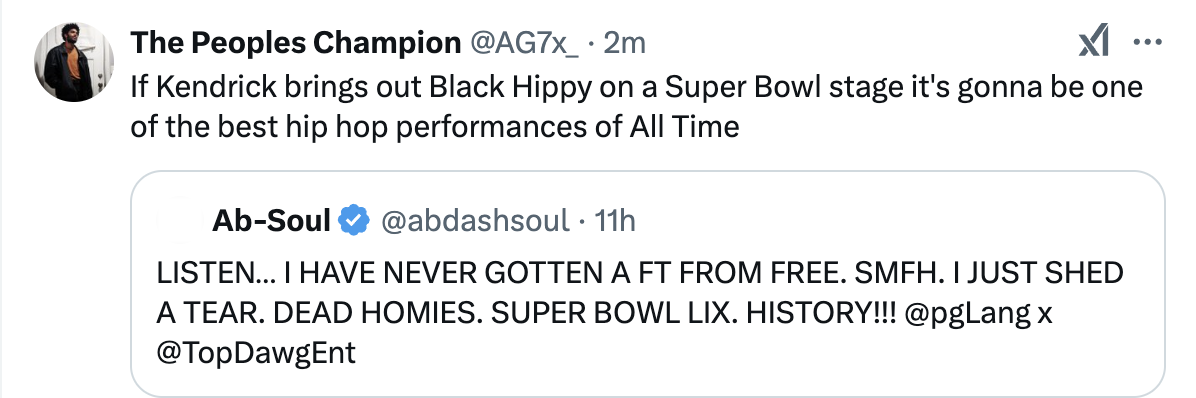This screenshot has height=398, width=1196.
Task: Click the Ab-Soul display name
Action: pyautogui.click(x=271, y=221)
